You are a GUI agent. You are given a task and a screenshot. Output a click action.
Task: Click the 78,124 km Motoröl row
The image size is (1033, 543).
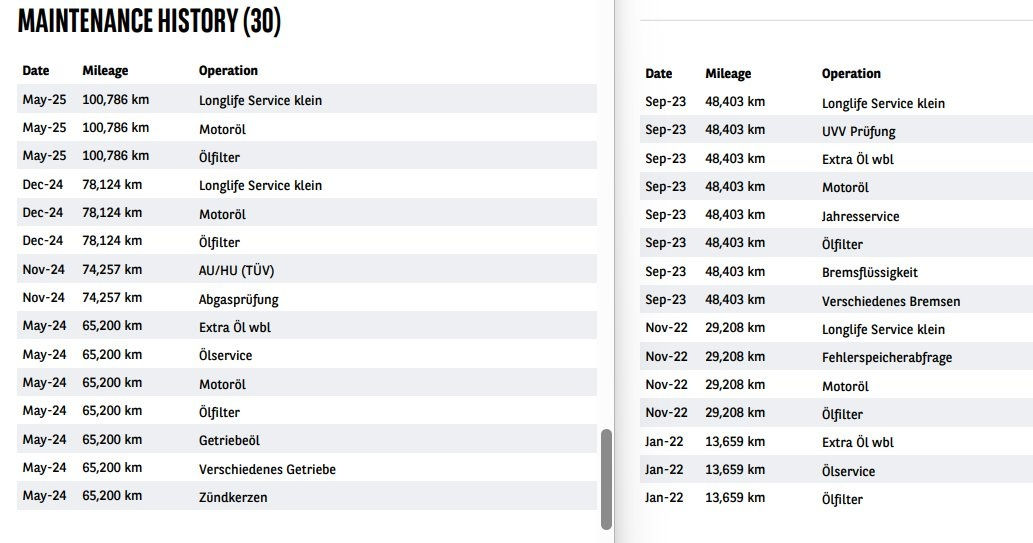click(x=307, y=213)
